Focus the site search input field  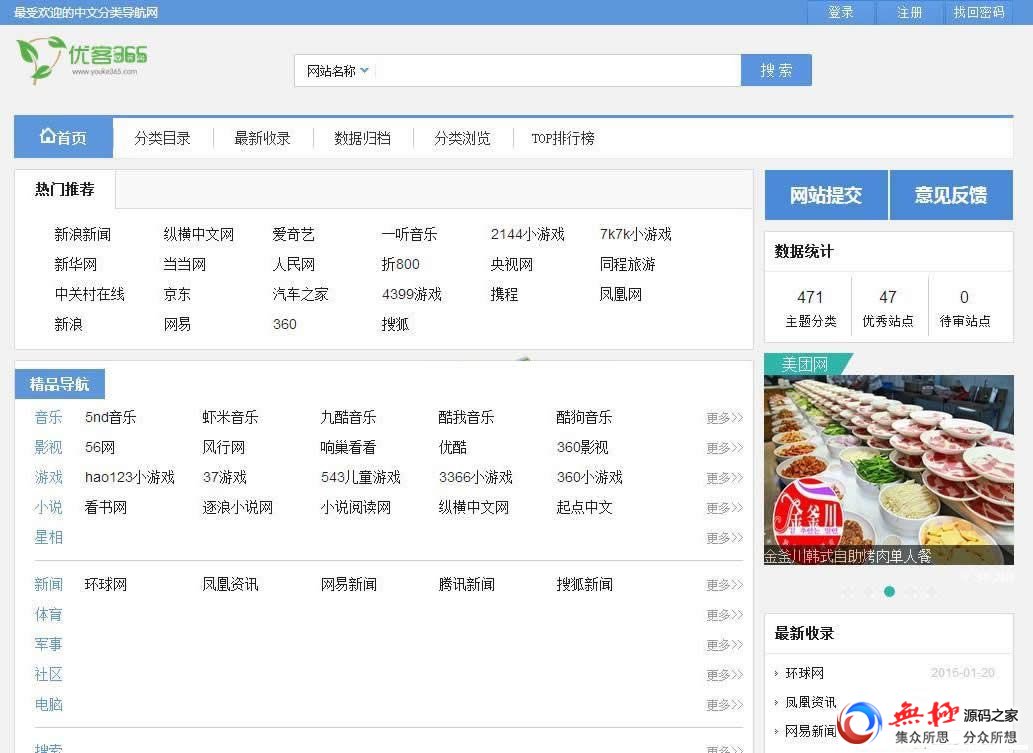coord(557,70)
